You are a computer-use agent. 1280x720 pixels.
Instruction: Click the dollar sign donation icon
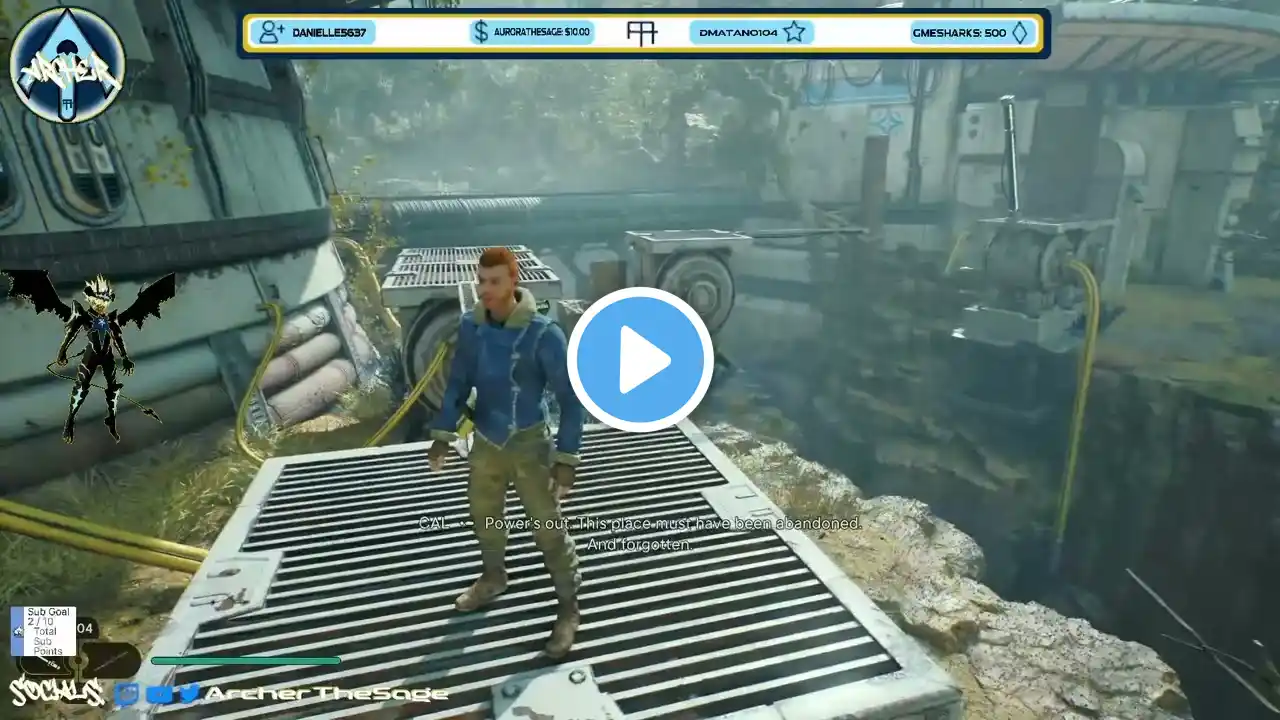tap(481, 32)
